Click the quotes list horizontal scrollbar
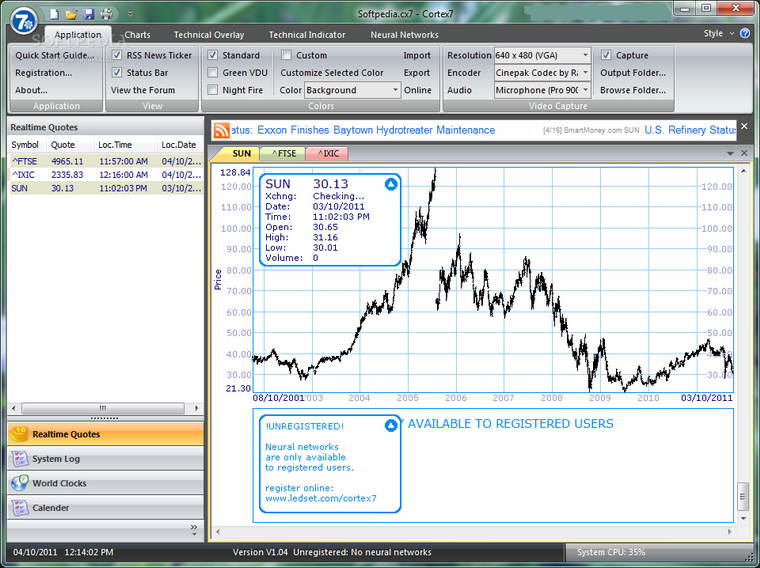Viewport: 760px width, 568px height. [x=103, y=408]
